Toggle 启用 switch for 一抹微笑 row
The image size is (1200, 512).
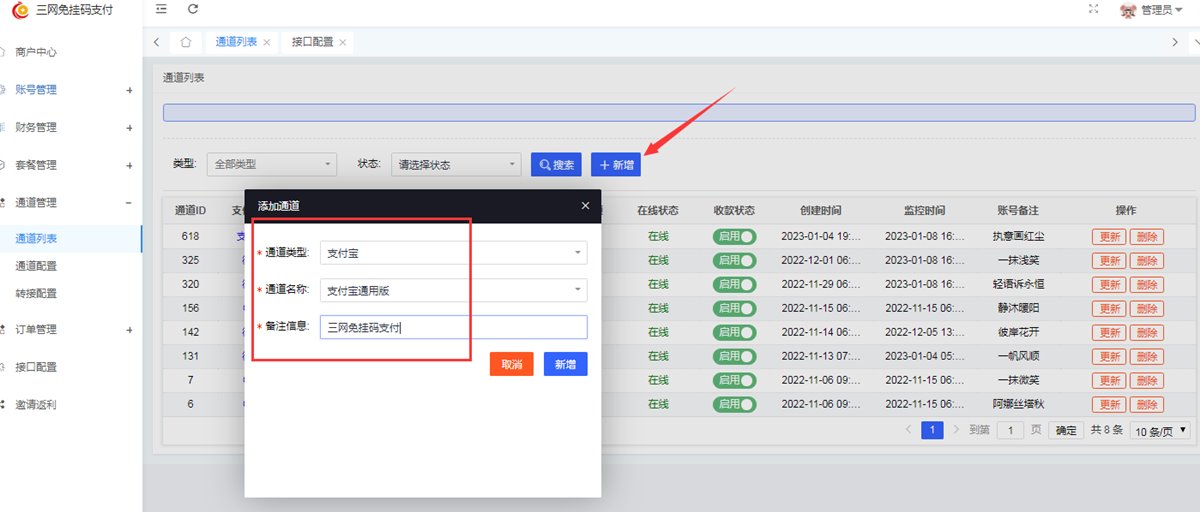tap(734, 380)
